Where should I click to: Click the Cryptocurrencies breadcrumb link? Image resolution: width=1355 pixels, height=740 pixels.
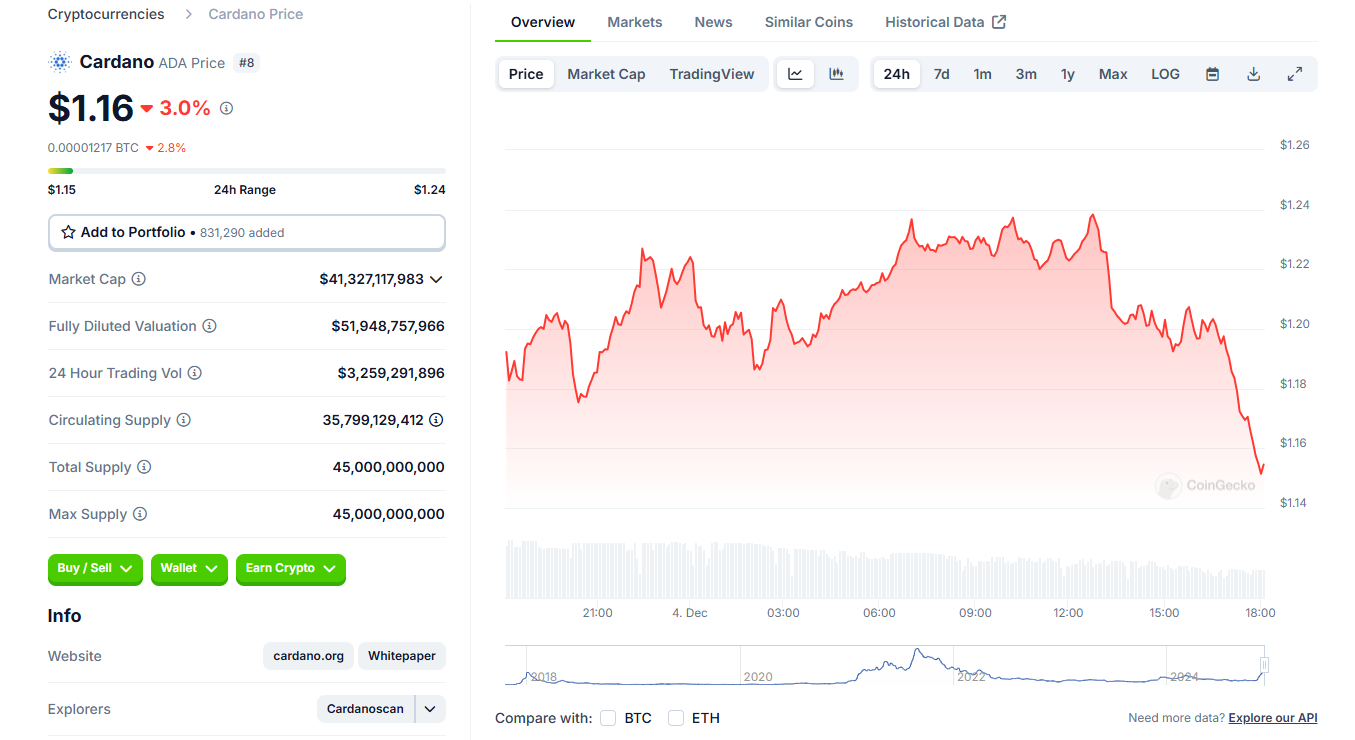(106, 14)
